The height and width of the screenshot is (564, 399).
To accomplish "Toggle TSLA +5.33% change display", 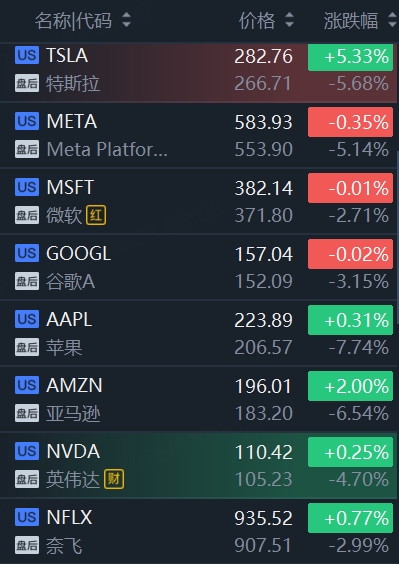I will (350, 57).
